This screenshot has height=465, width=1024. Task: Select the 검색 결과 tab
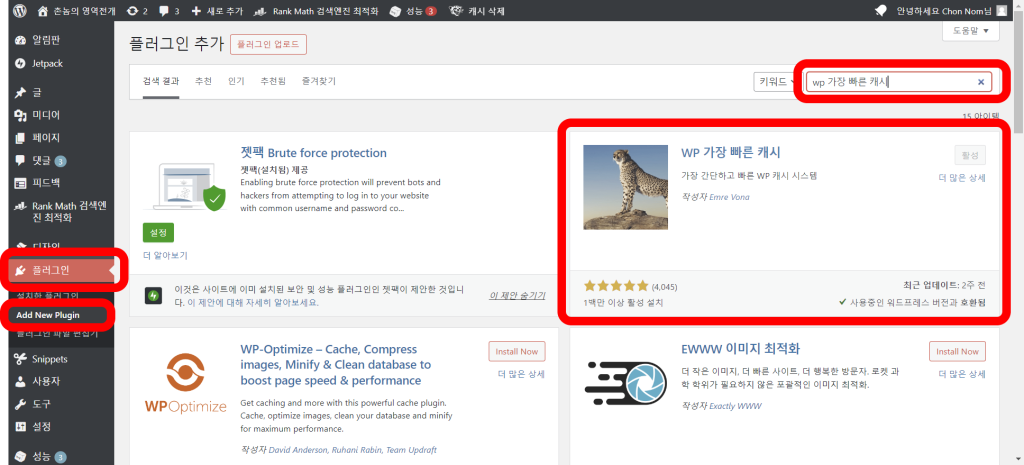coord(161,82)
